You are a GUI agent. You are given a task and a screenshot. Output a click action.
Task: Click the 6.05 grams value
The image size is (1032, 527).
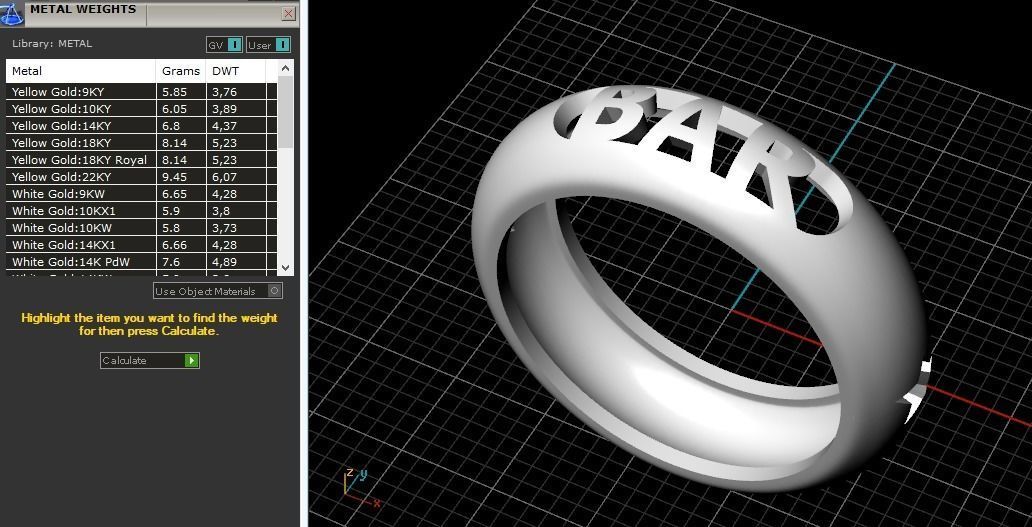click(174, 109)
